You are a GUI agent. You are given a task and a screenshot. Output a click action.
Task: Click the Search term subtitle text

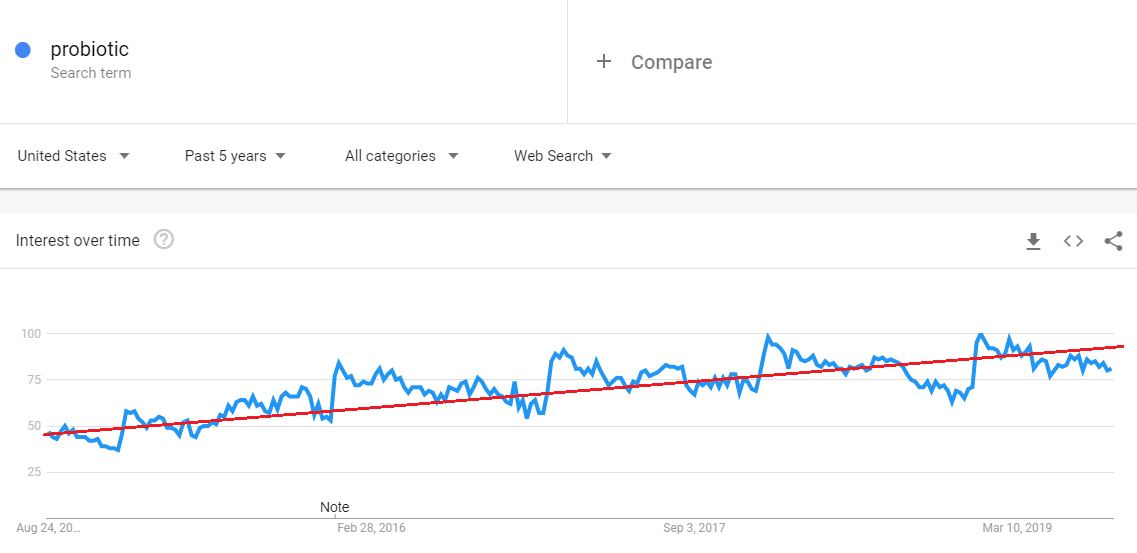point(91,73)
